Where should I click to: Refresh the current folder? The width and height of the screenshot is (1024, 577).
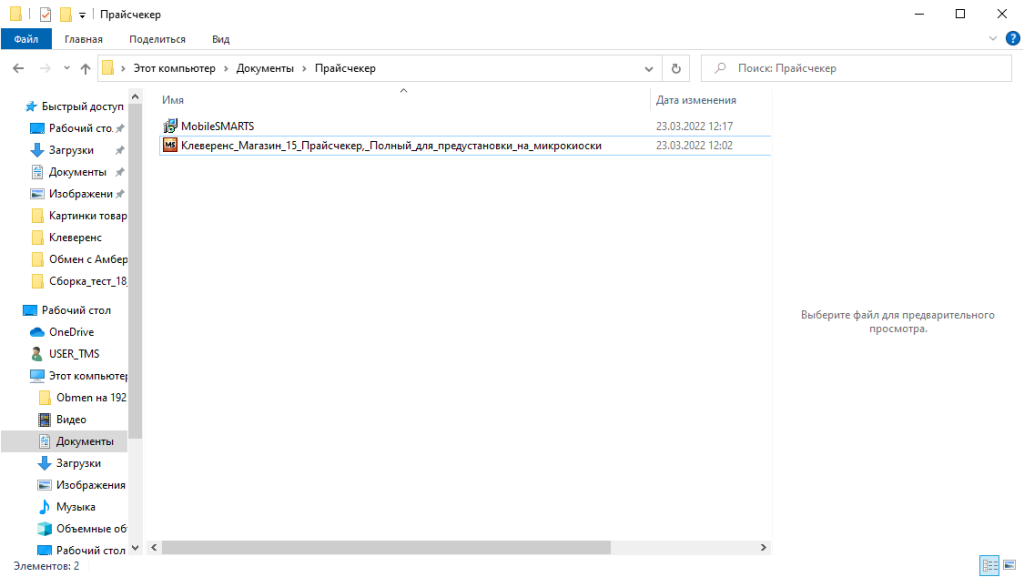(676, 69)
